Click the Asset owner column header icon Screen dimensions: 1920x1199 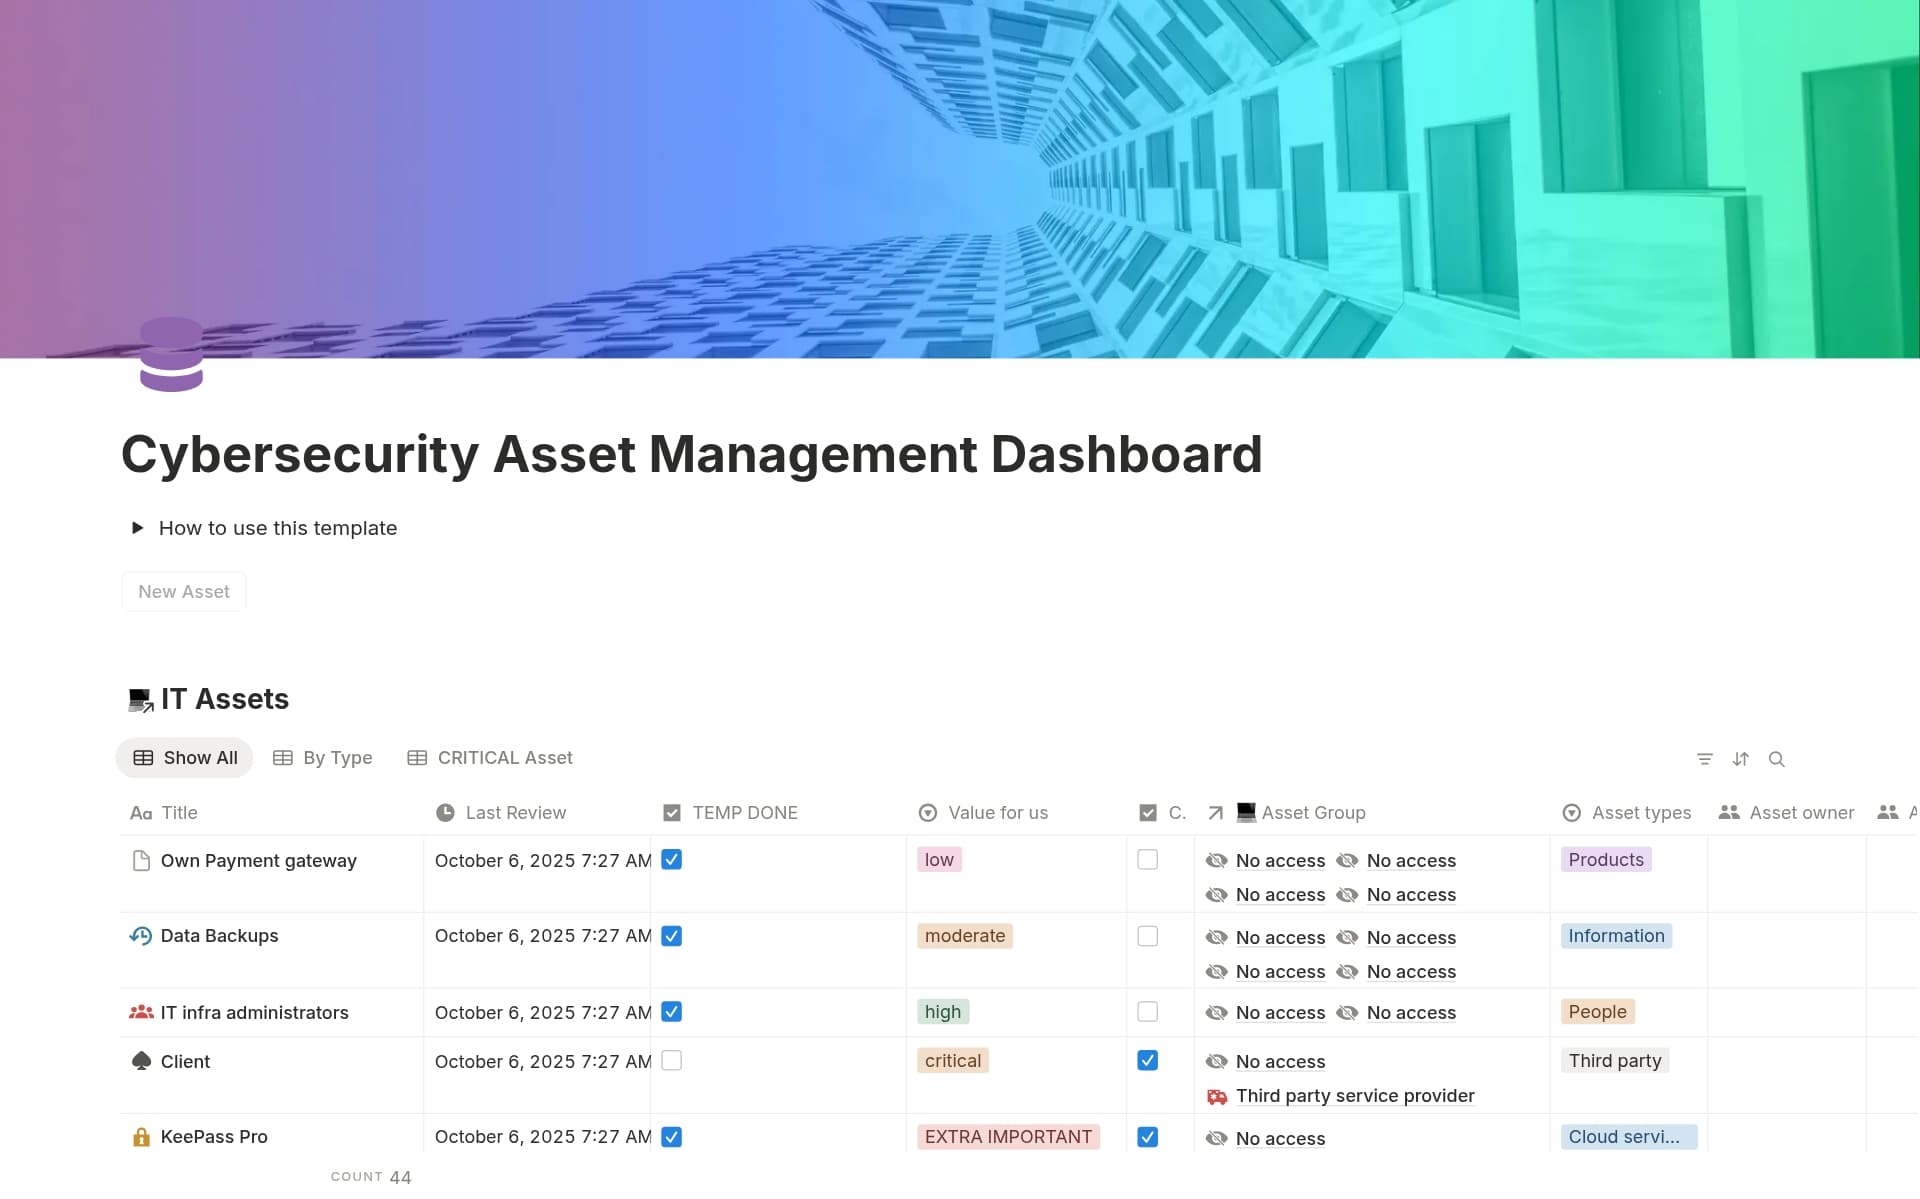click(1729, 812)
